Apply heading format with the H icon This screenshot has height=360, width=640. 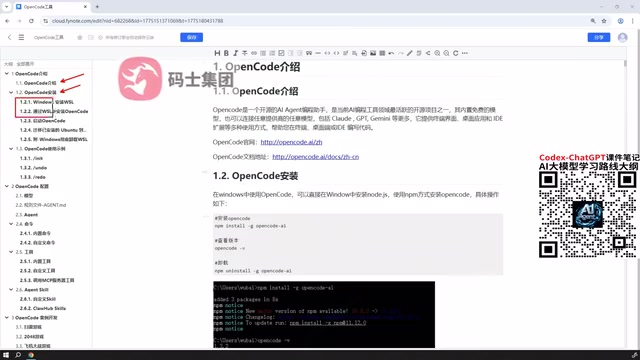[x=217, y=53]
